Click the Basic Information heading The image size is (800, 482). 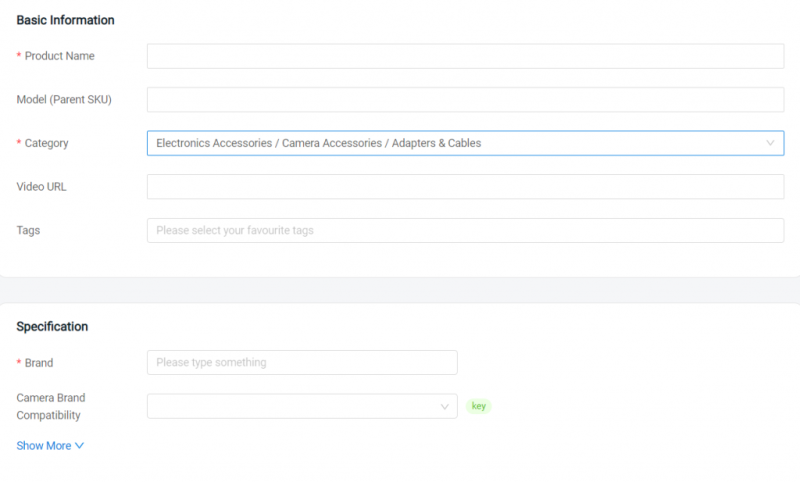tap(65, 20)
